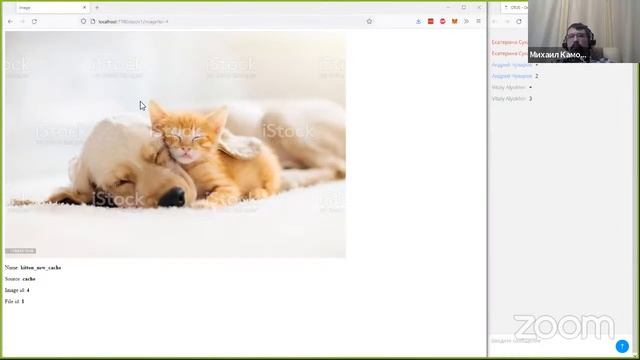Go back in the left browser window
This screenshot has height=360, width=640.
11,22
